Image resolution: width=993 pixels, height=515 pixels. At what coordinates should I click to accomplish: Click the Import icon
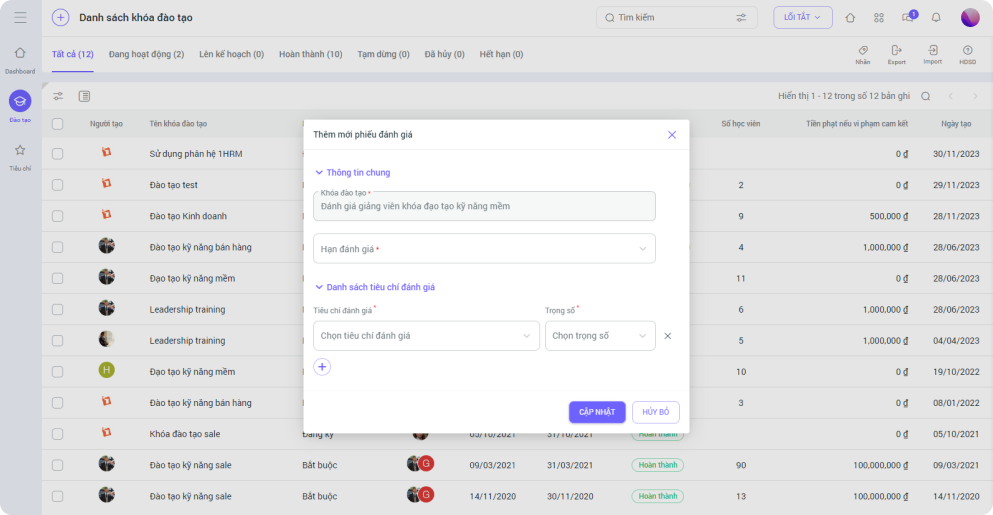[932, 50]
